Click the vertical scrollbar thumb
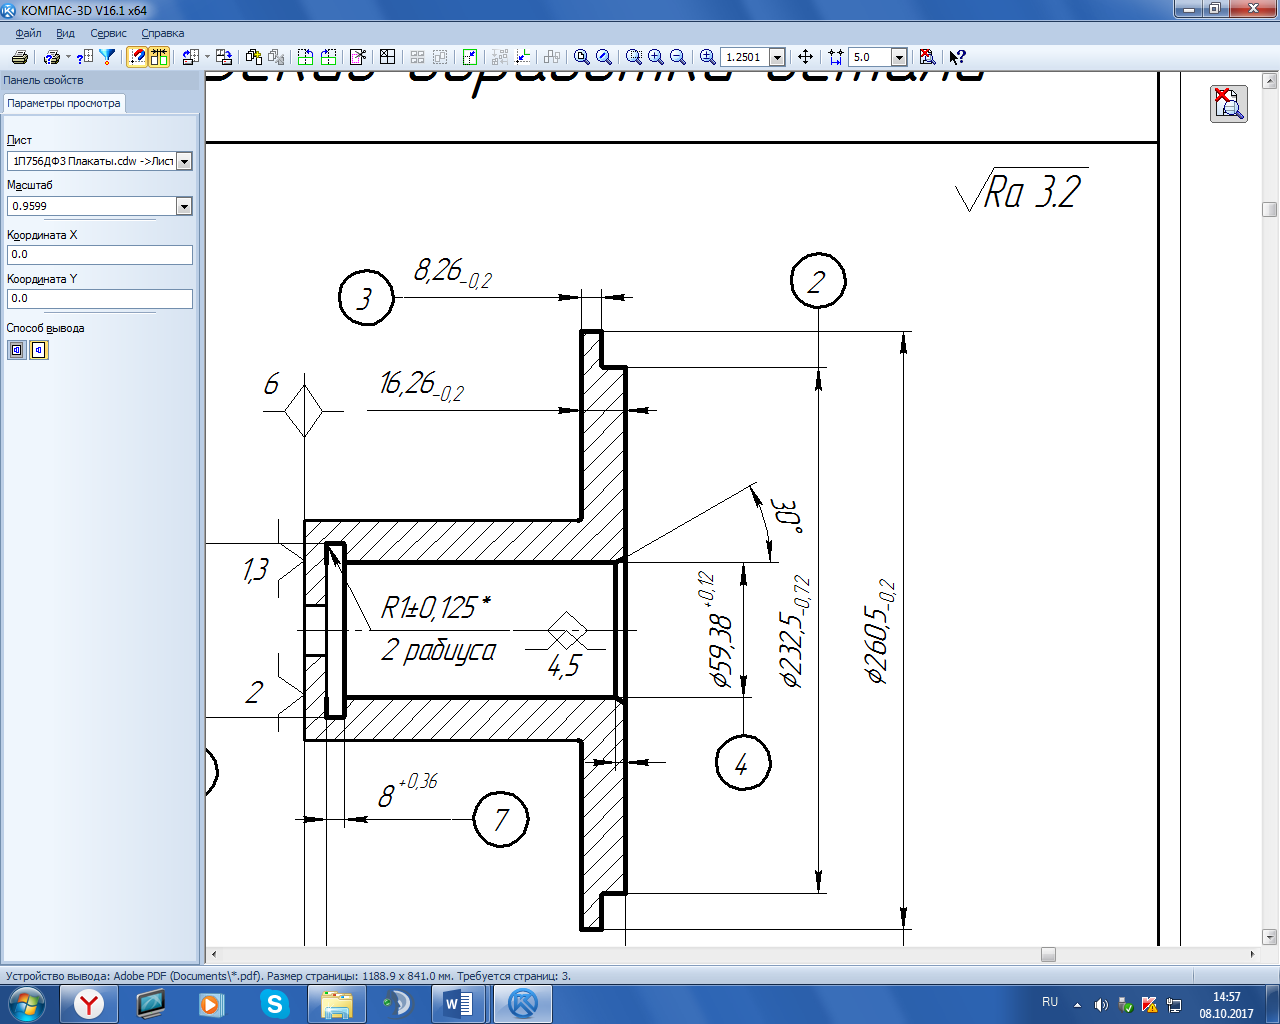This screenshot has height=1024, width=1280. [1270, 210]
